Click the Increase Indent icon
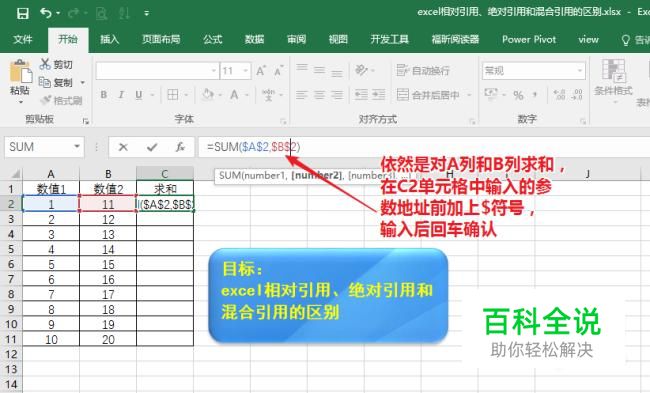Screen dimensions: 650x393 pos(378,95)
